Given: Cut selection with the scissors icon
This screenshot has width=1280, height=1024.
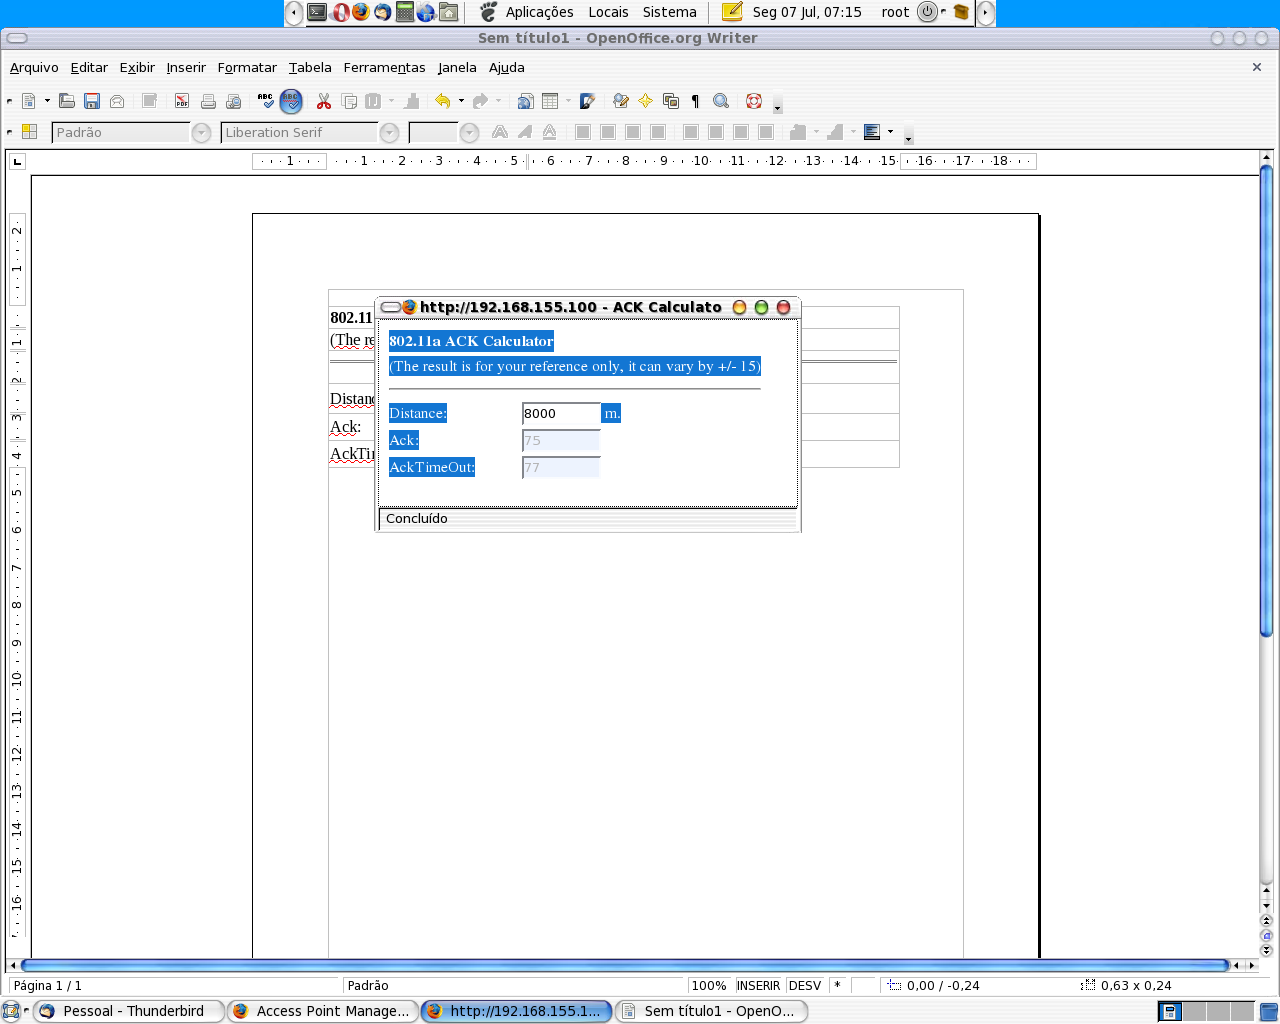Looking at the screenshot, I should point(323,101).
